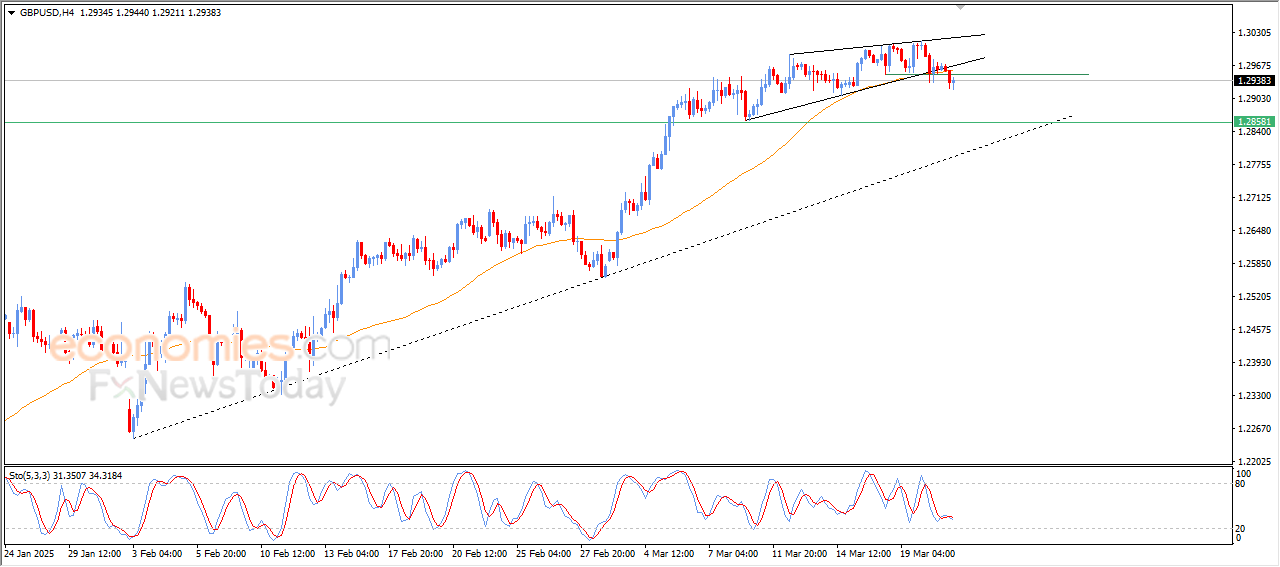Click the 25 Feb 04:00 time label
This screenshot has height=567, width=1280.
(543, 552)
